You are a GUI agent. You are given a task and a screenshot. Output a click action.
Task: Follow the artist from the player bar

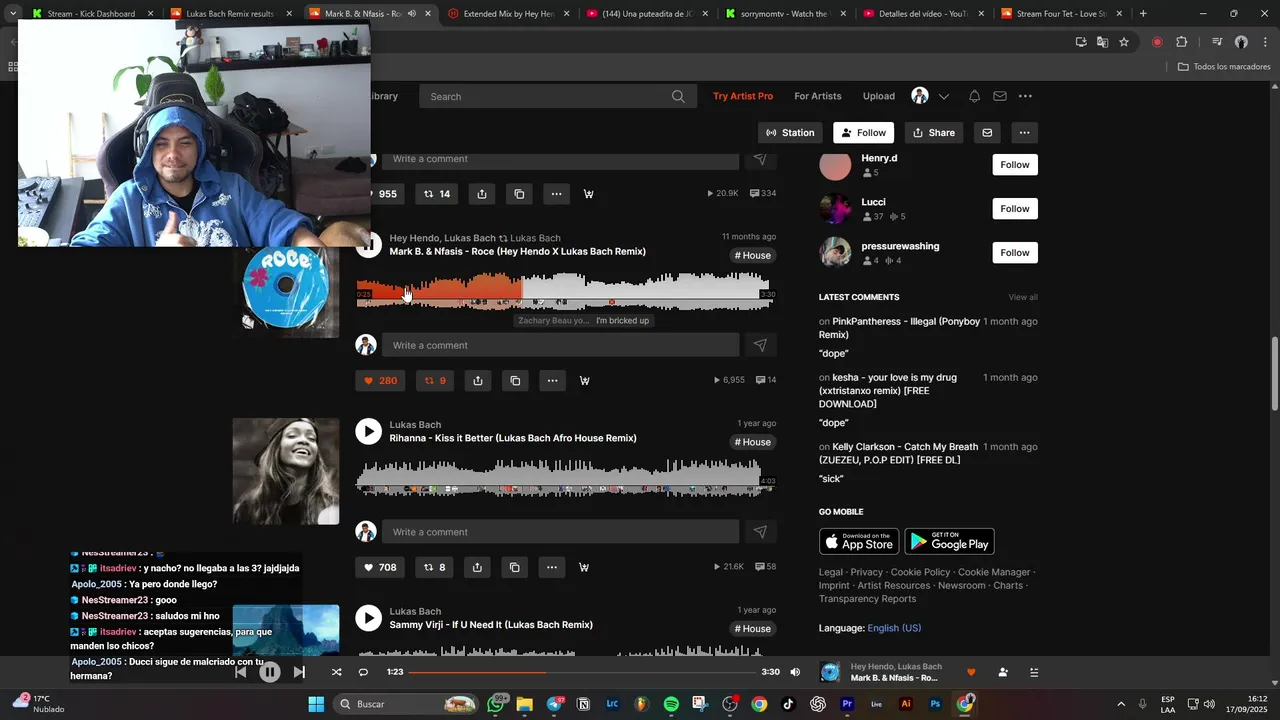coord(1003,672)
